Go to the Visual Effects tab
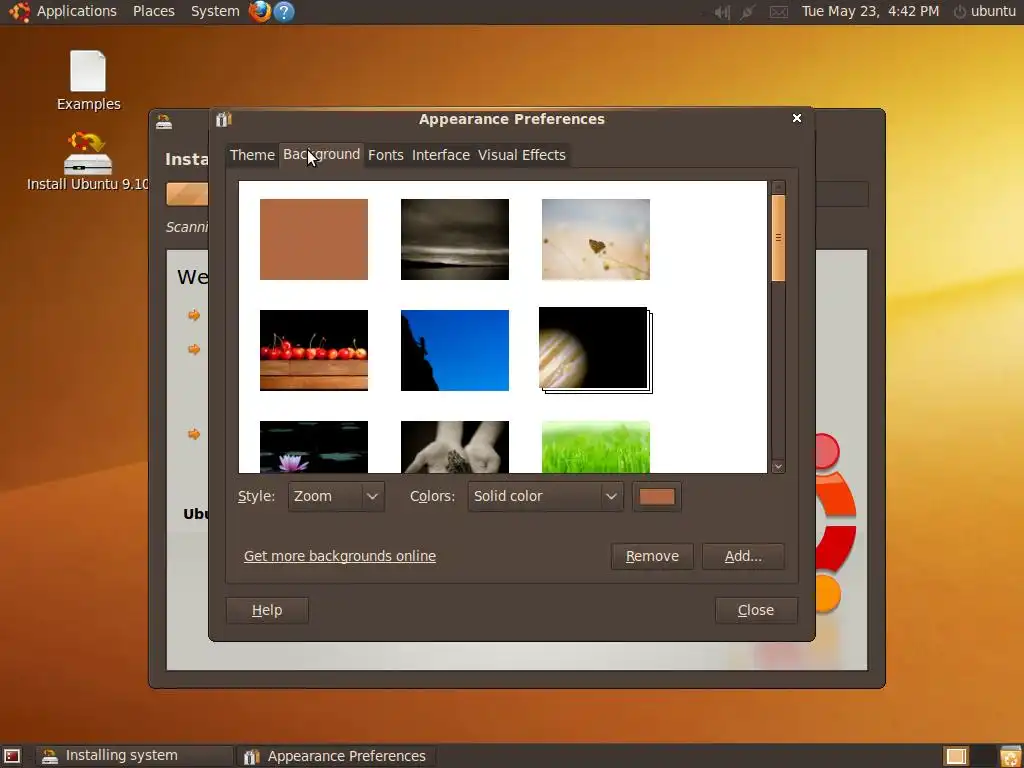Screen dimensions: 1024x768 (522, 155)
